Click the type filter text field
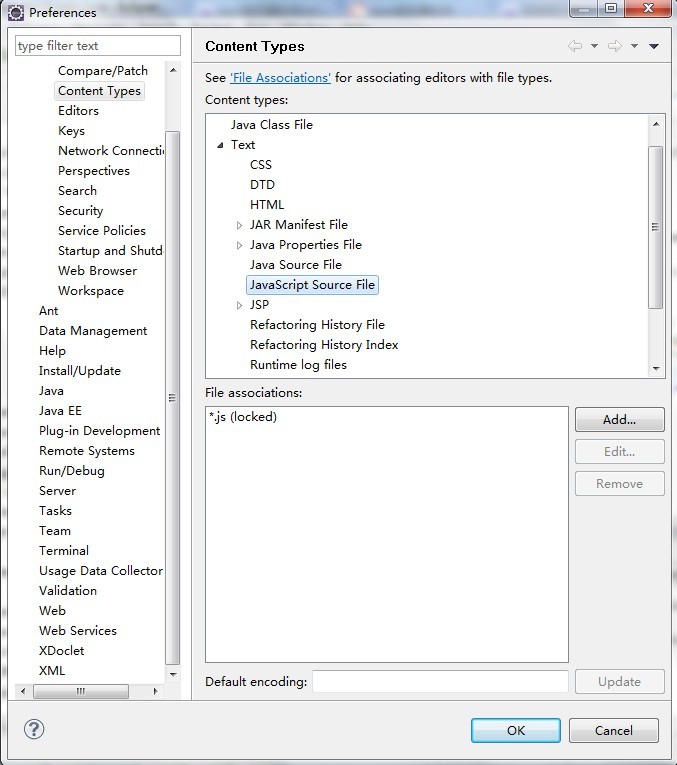 click(98, 46)
